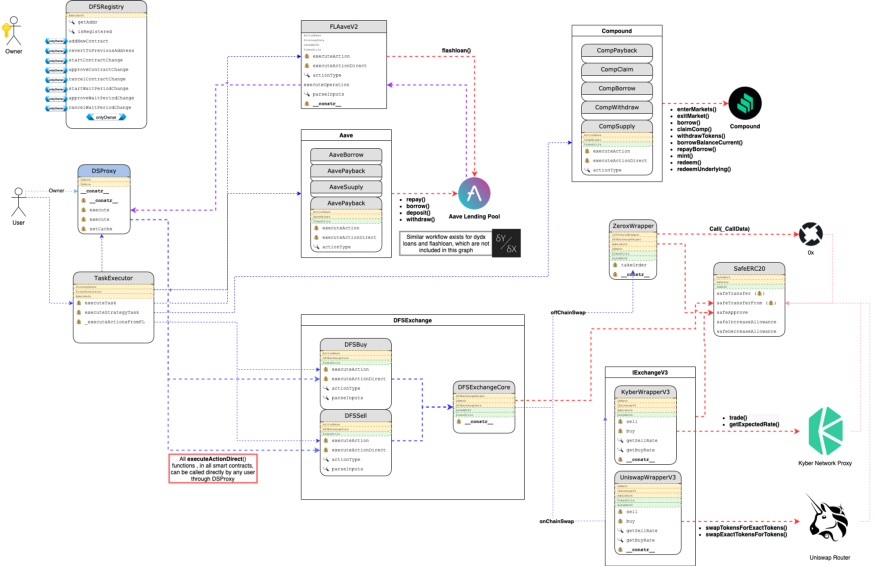Click the onlyOwner badge beside cancelContractChange
This screenshot has width=875, height=566.
tap(56, 79)
